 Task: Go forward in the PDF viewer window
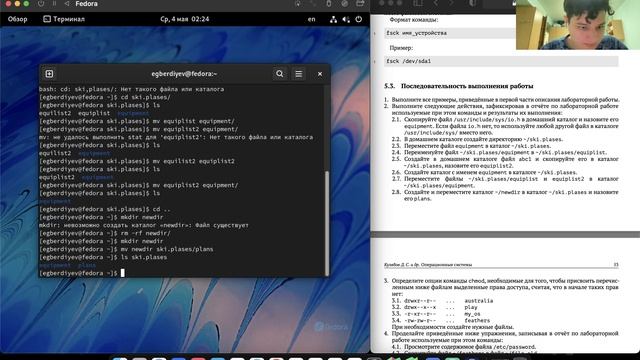(x=451, y=3)
